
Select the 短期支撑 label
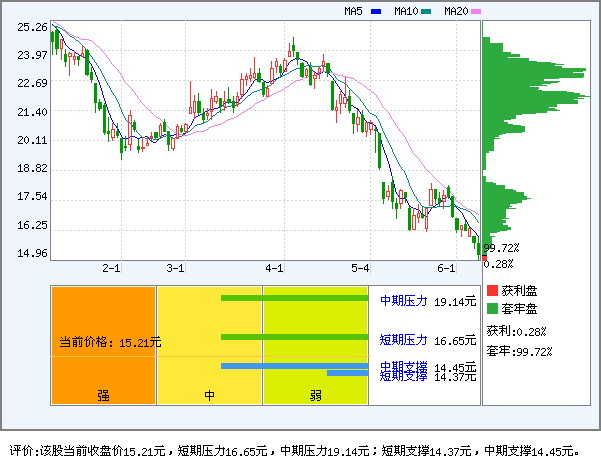pyautogui.click(x=403, y=376)
